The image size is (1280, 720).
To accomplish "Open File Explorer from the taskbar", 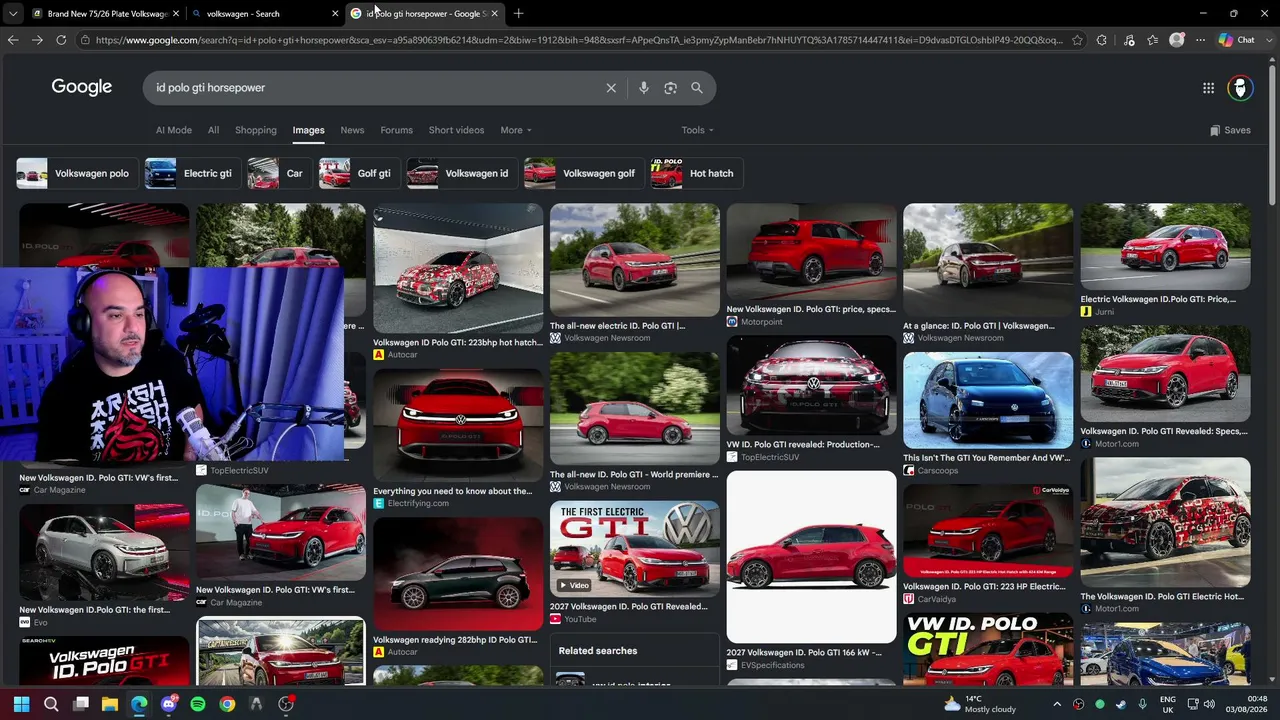I will point(110,704).
